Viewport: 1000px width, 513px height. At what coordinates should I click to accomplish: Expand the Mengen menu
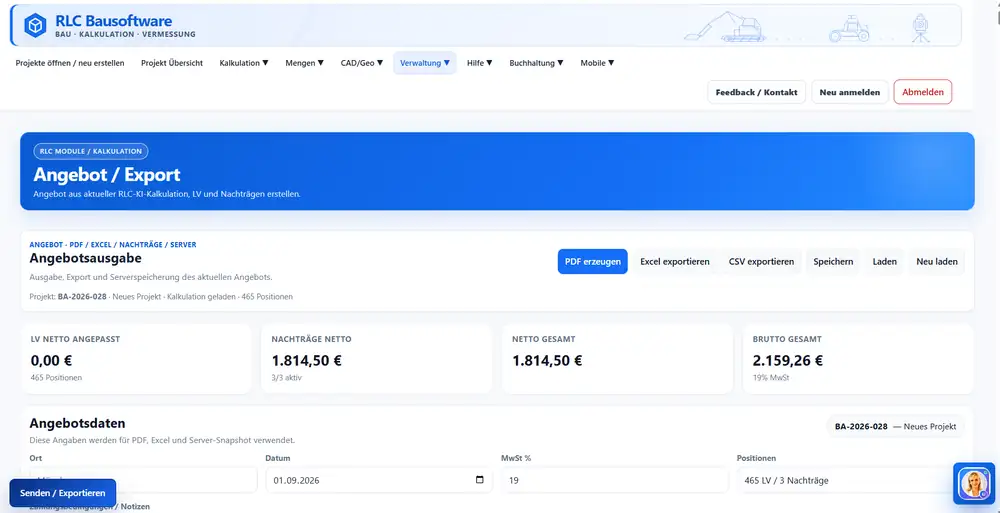pyautogui.click(x=305, y=63)
